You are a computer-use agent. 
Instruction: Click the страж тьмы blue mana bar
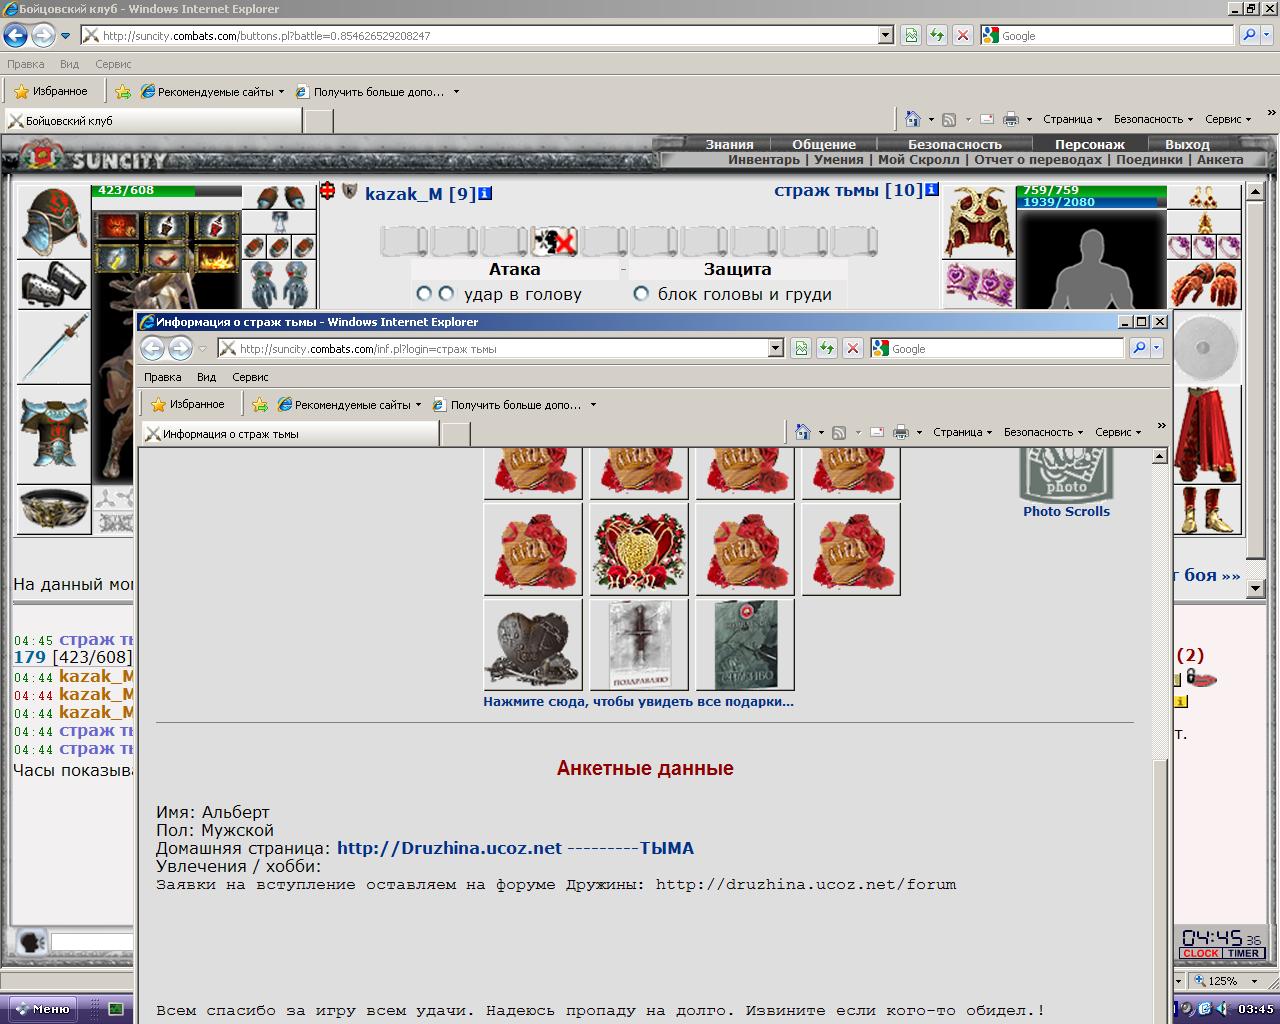click(1086, 202)
